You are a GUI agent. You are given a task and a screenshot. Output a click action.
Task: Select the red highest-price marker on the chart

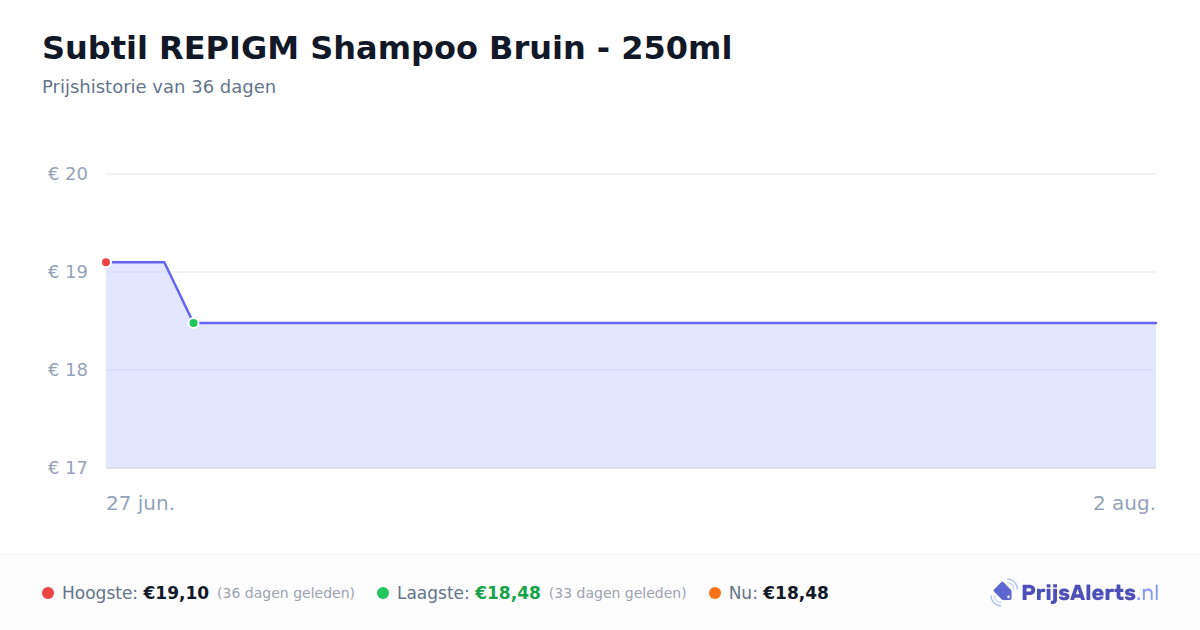(x=106, y=262)
